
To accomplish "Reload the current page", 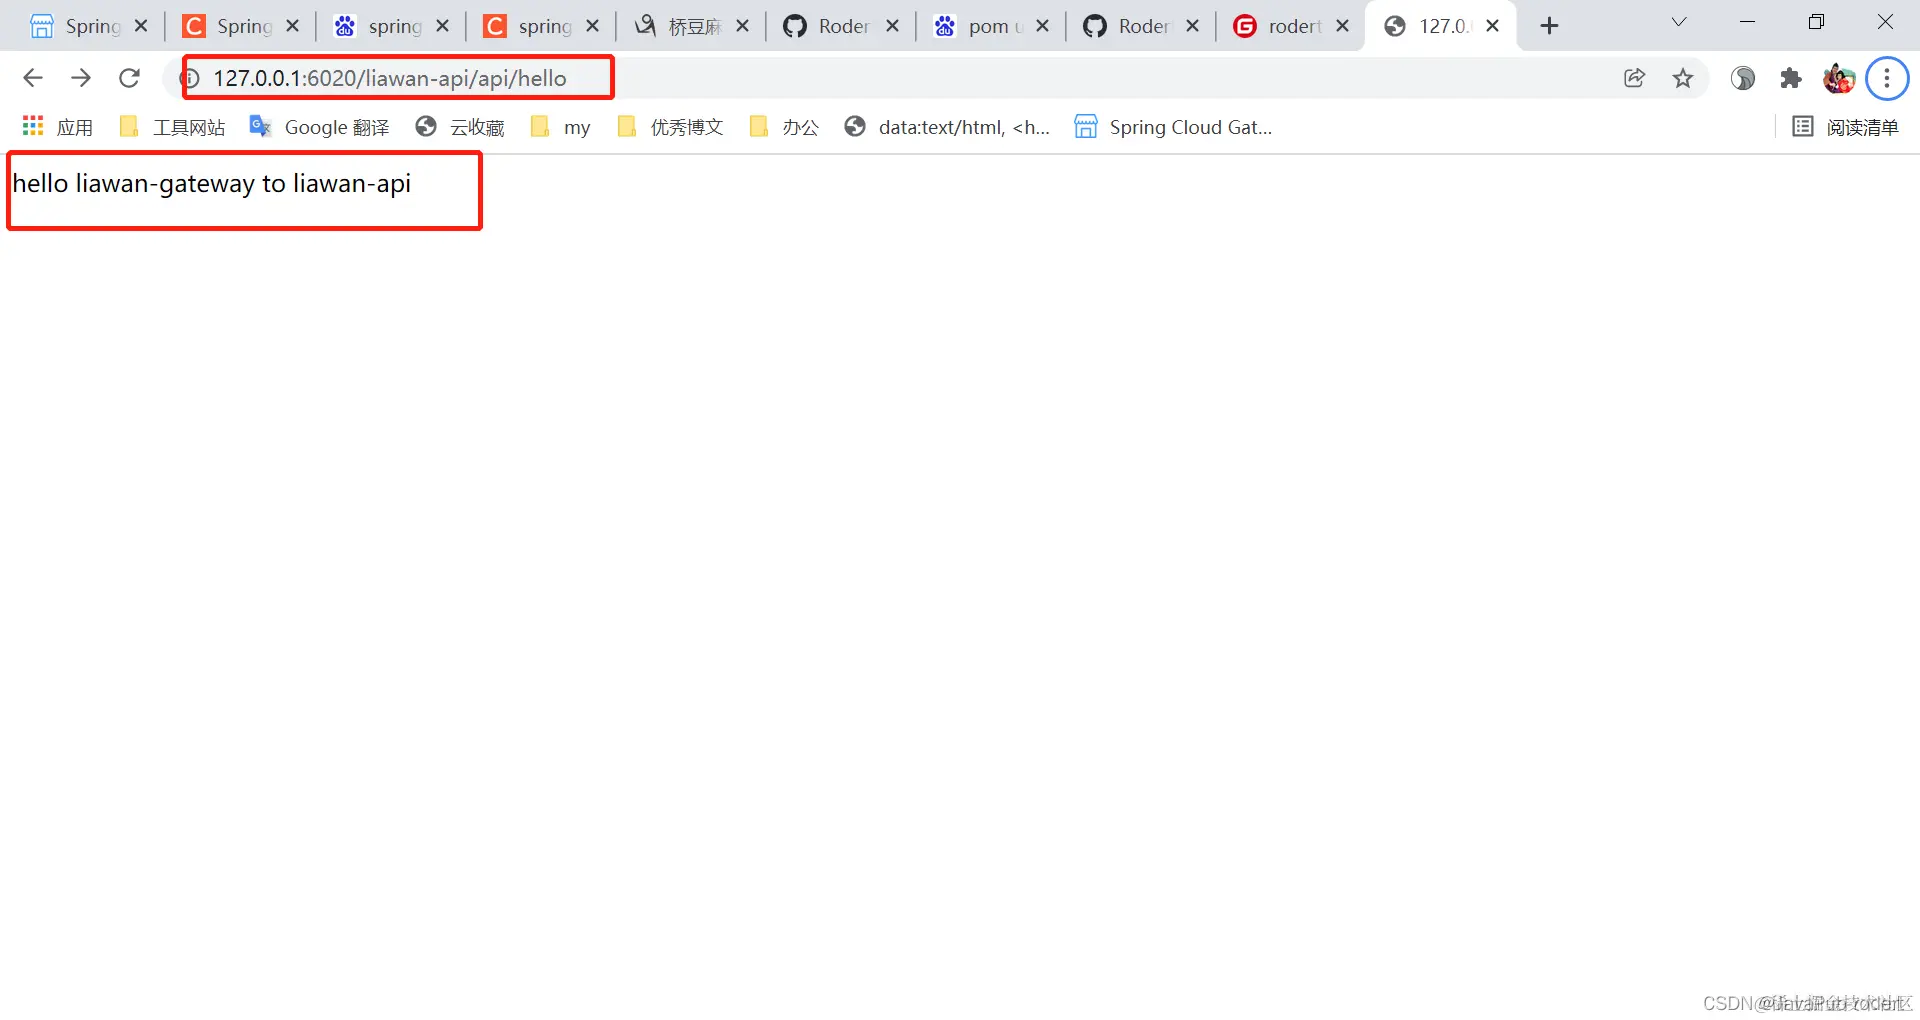I will (x=129, y=78).
